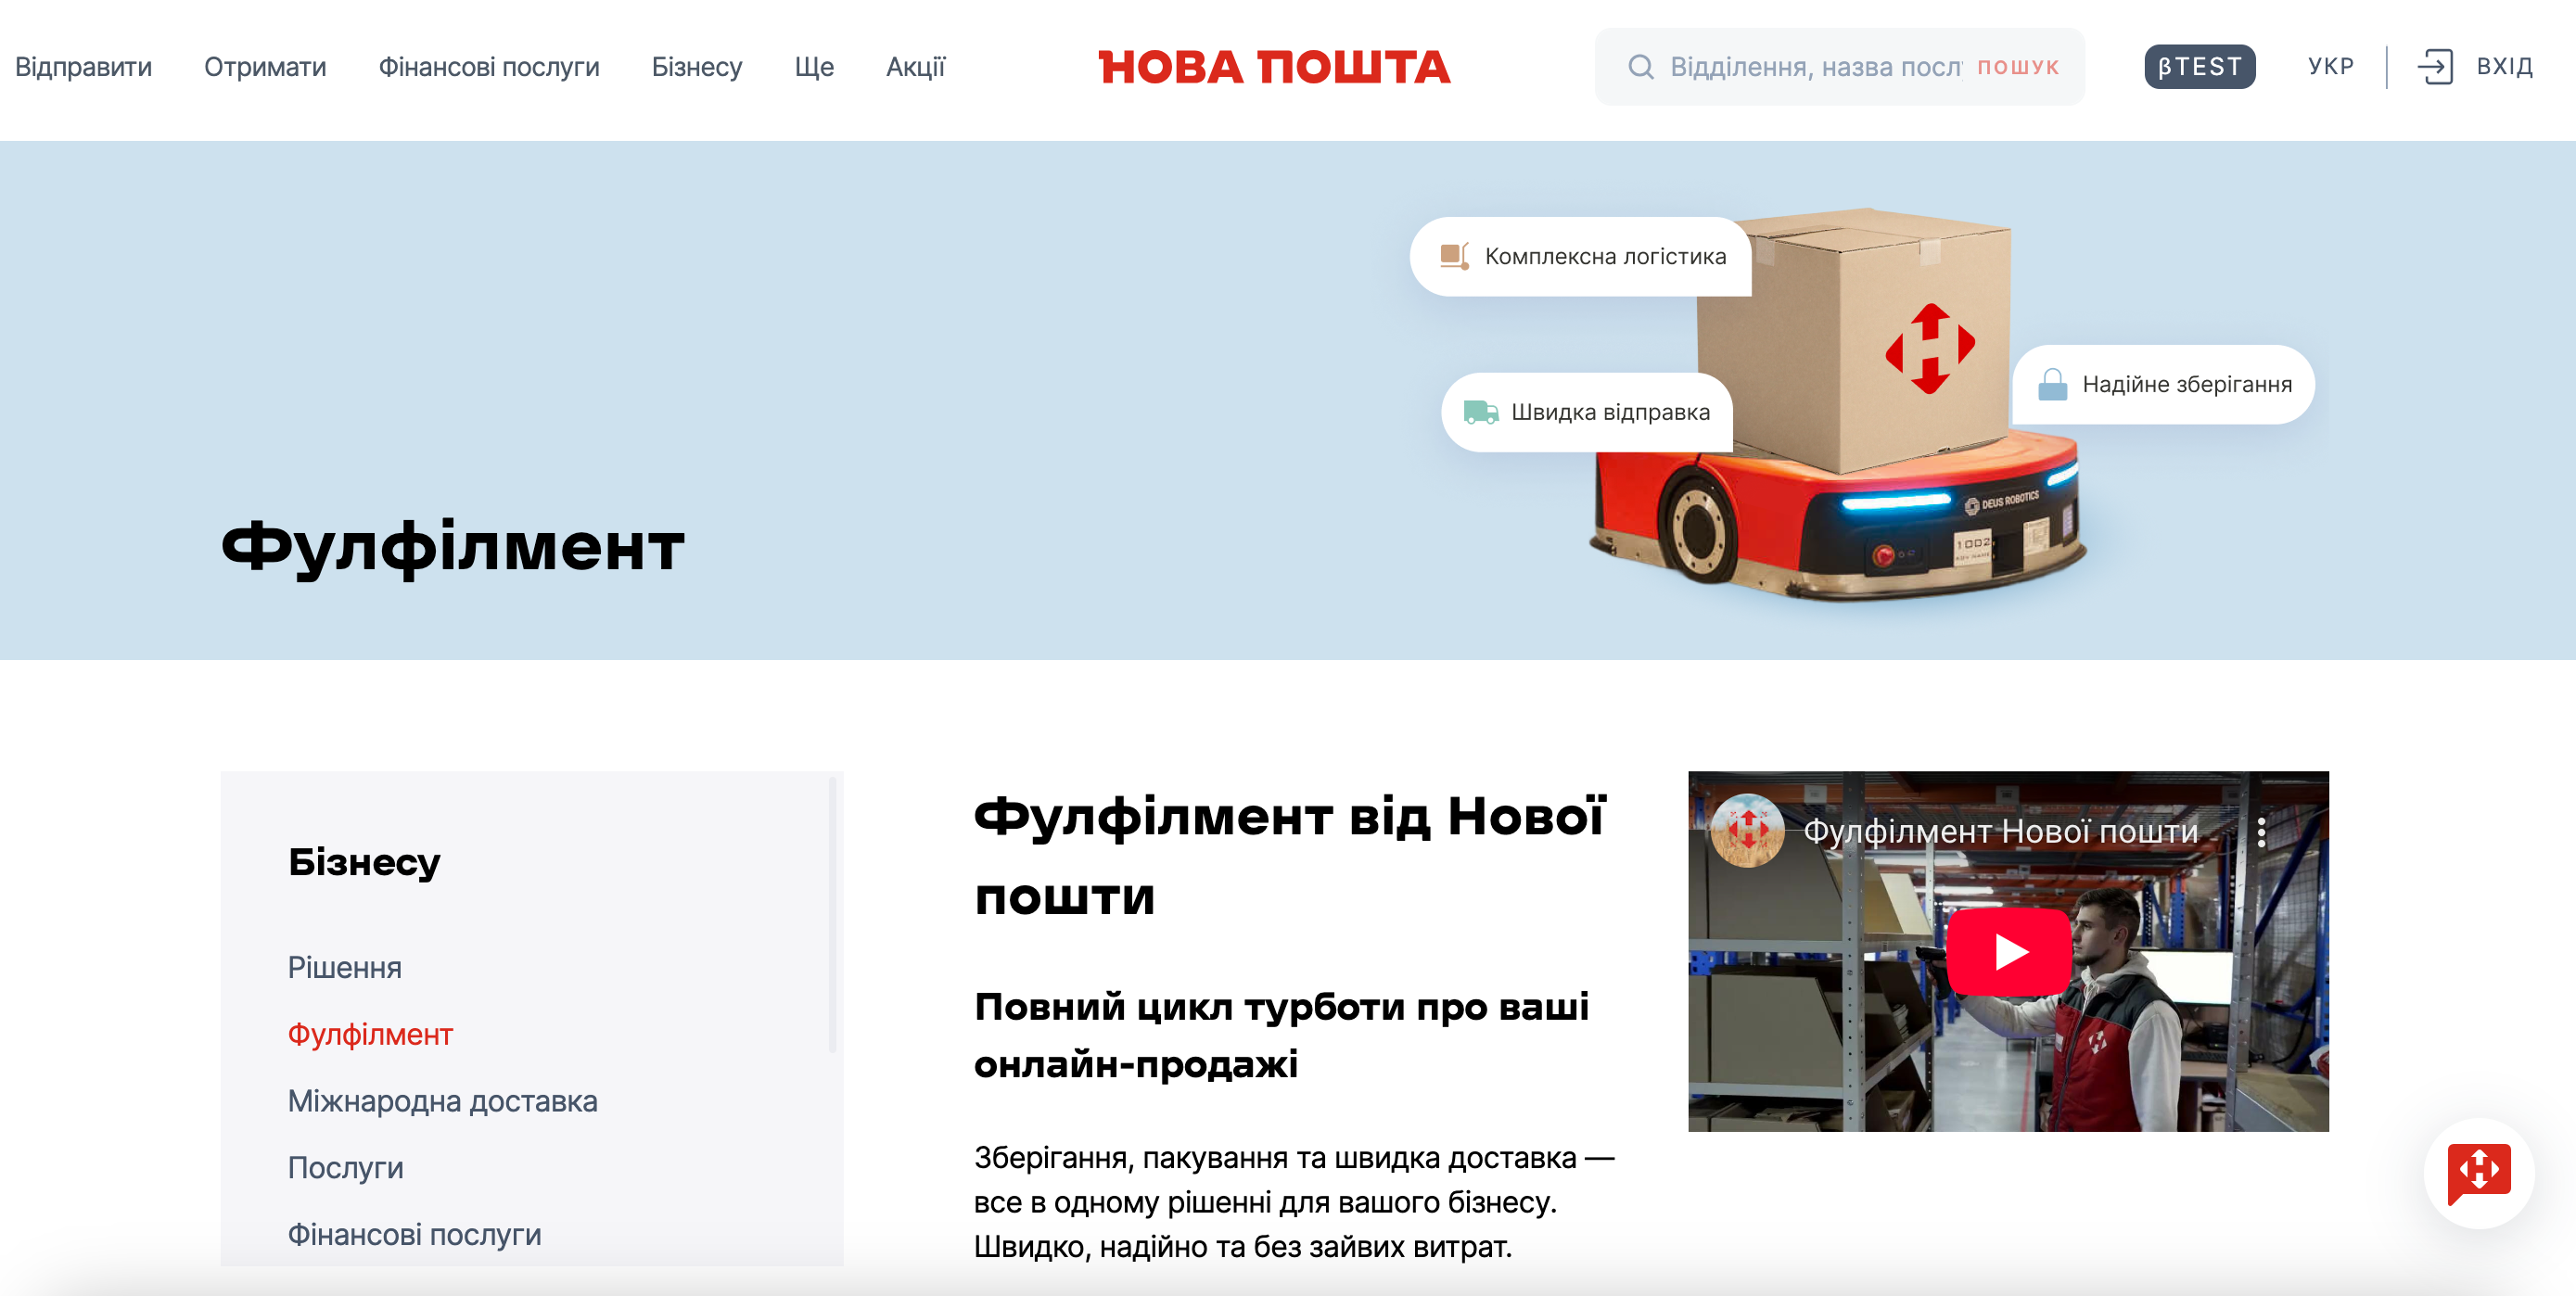Click the Повний цикл турботи subheading
2576x1296 pixels.
[x=1281, y=1035]
